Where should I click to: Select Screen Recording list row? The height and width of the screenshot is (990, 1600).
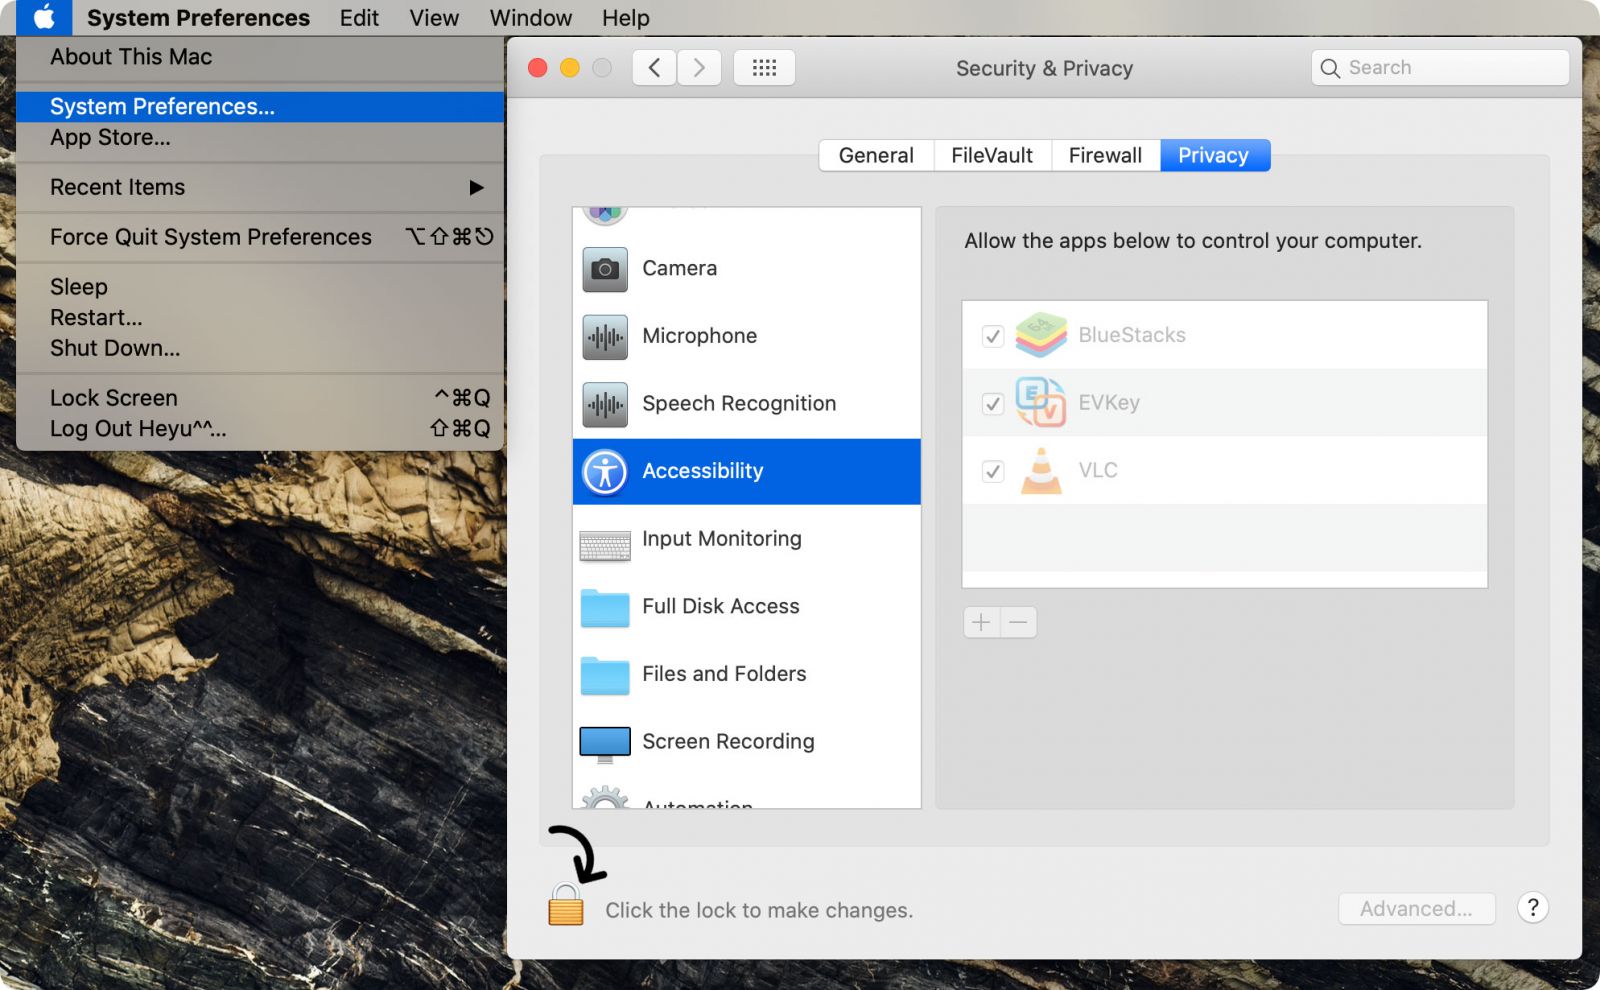point(746,742)
